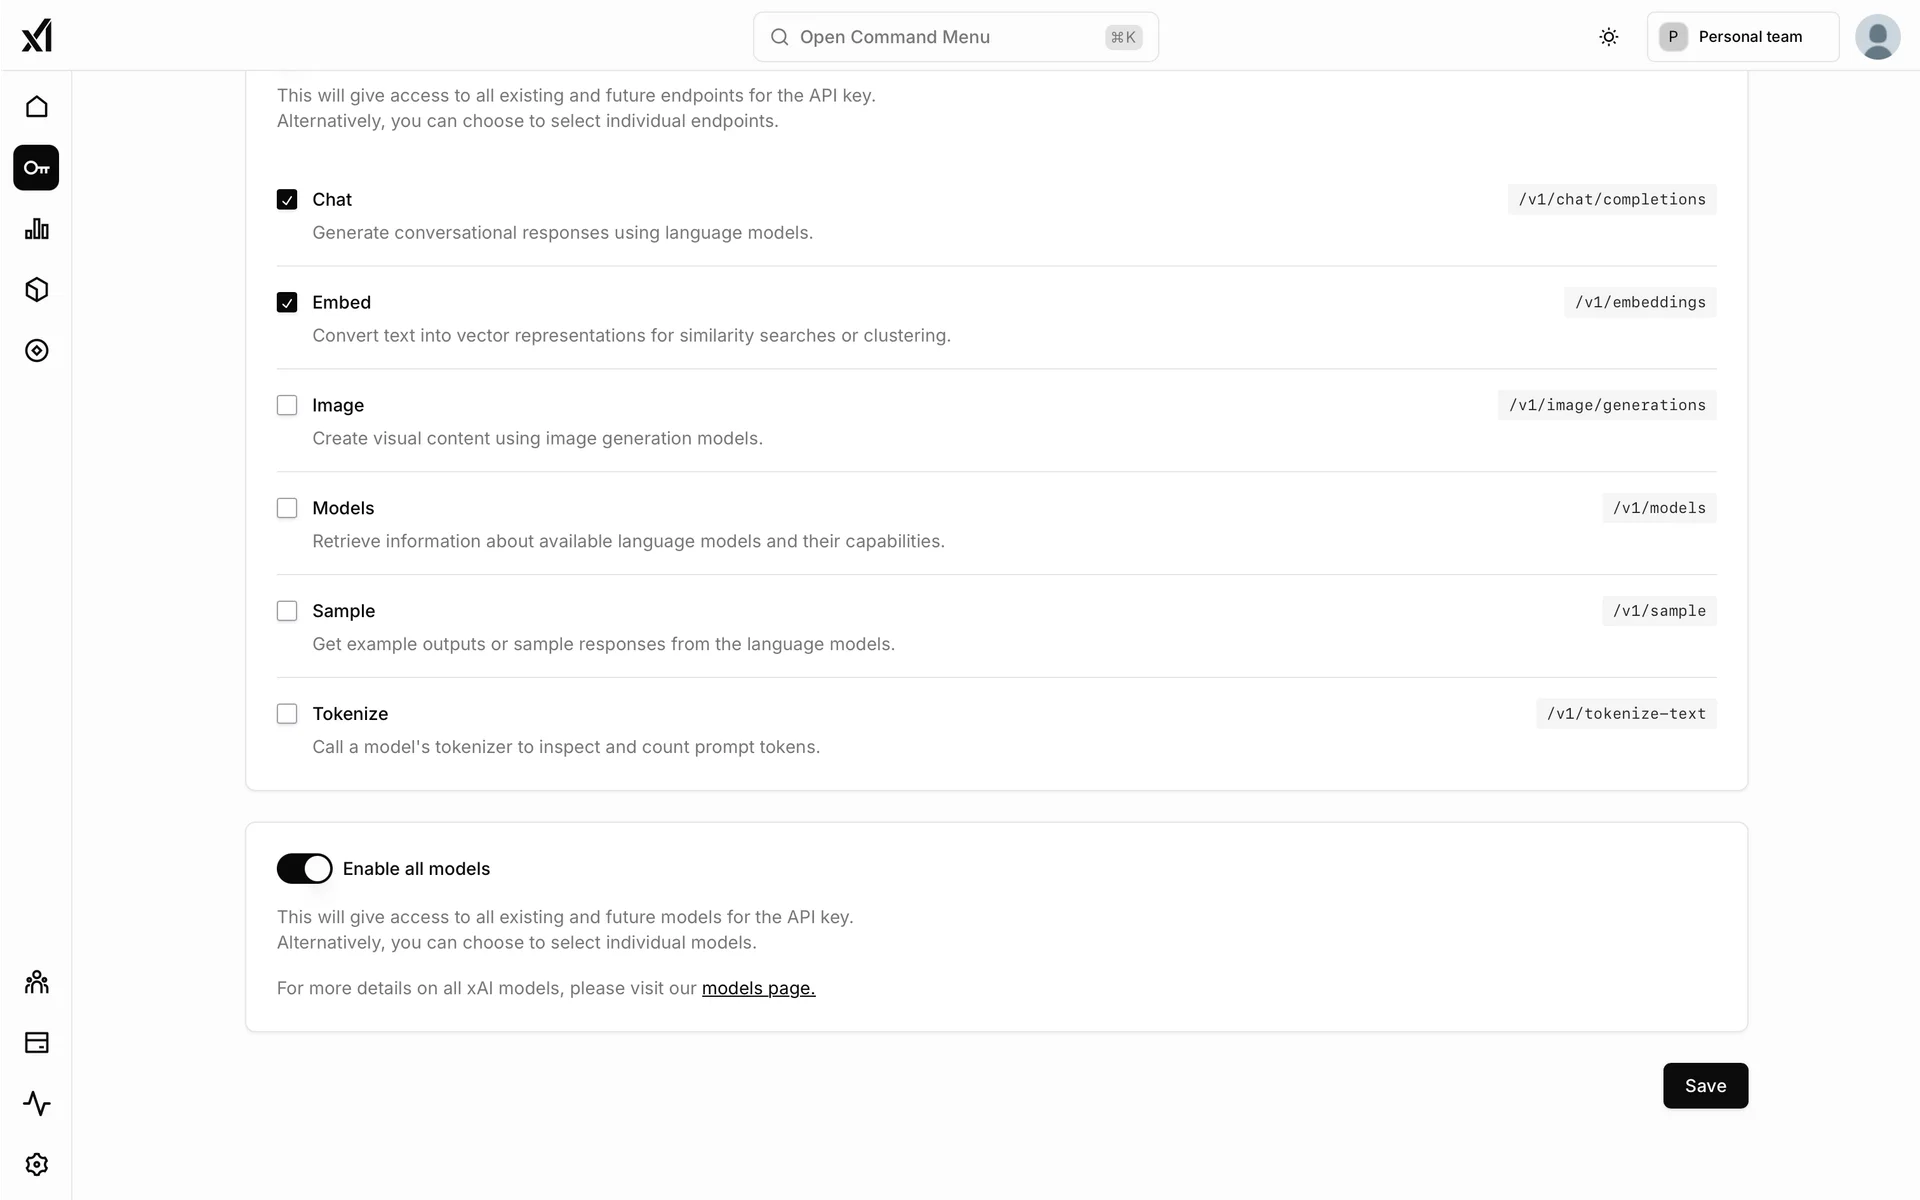Enable the Image endpoint checkbox

[x=287, y=405]
